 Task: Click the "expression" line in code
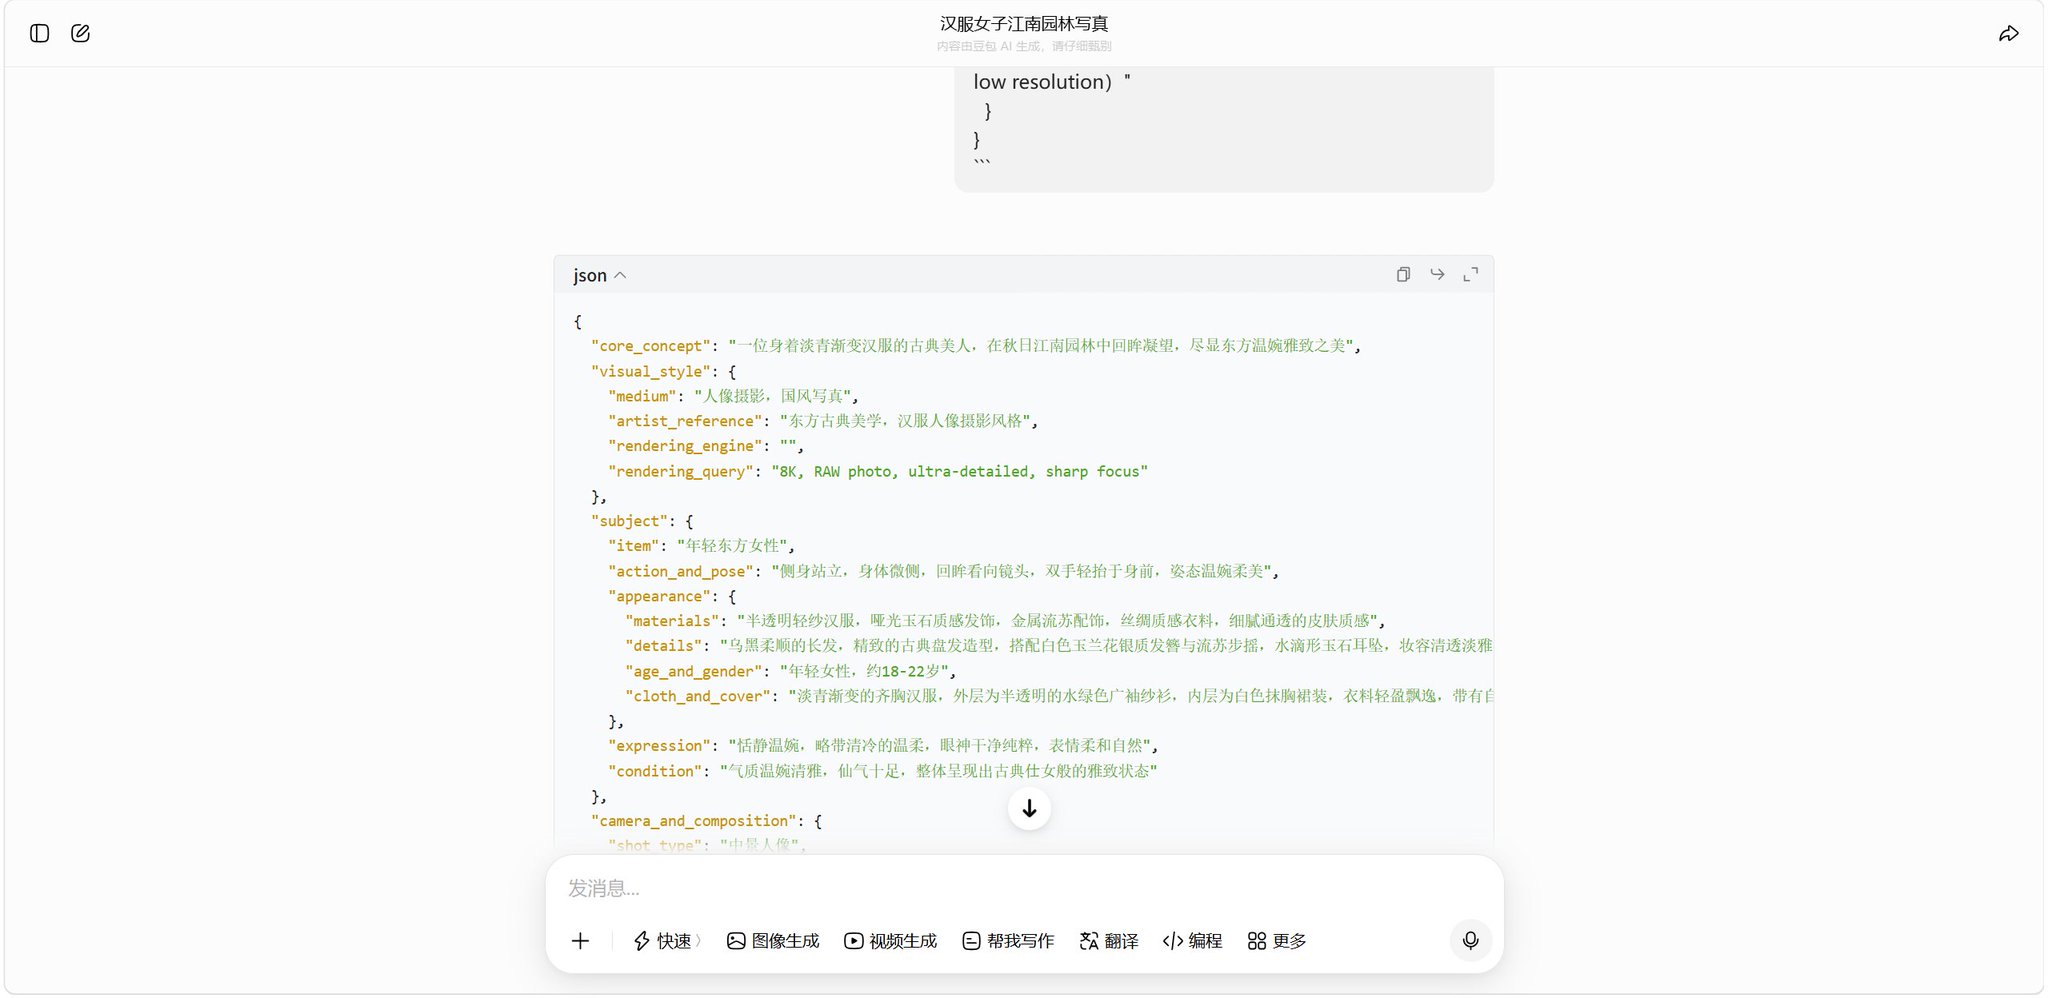coord(883,746)
